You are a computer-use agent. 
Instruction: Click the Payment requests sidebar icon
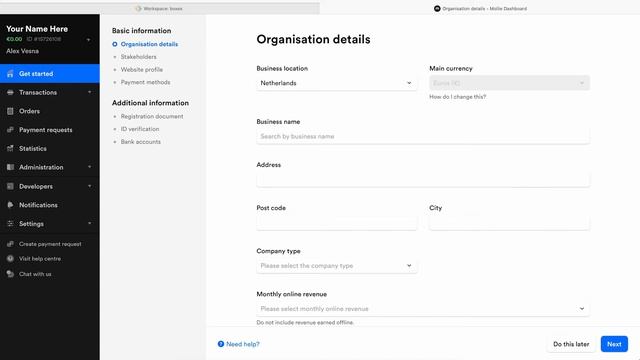coord(10,130)
